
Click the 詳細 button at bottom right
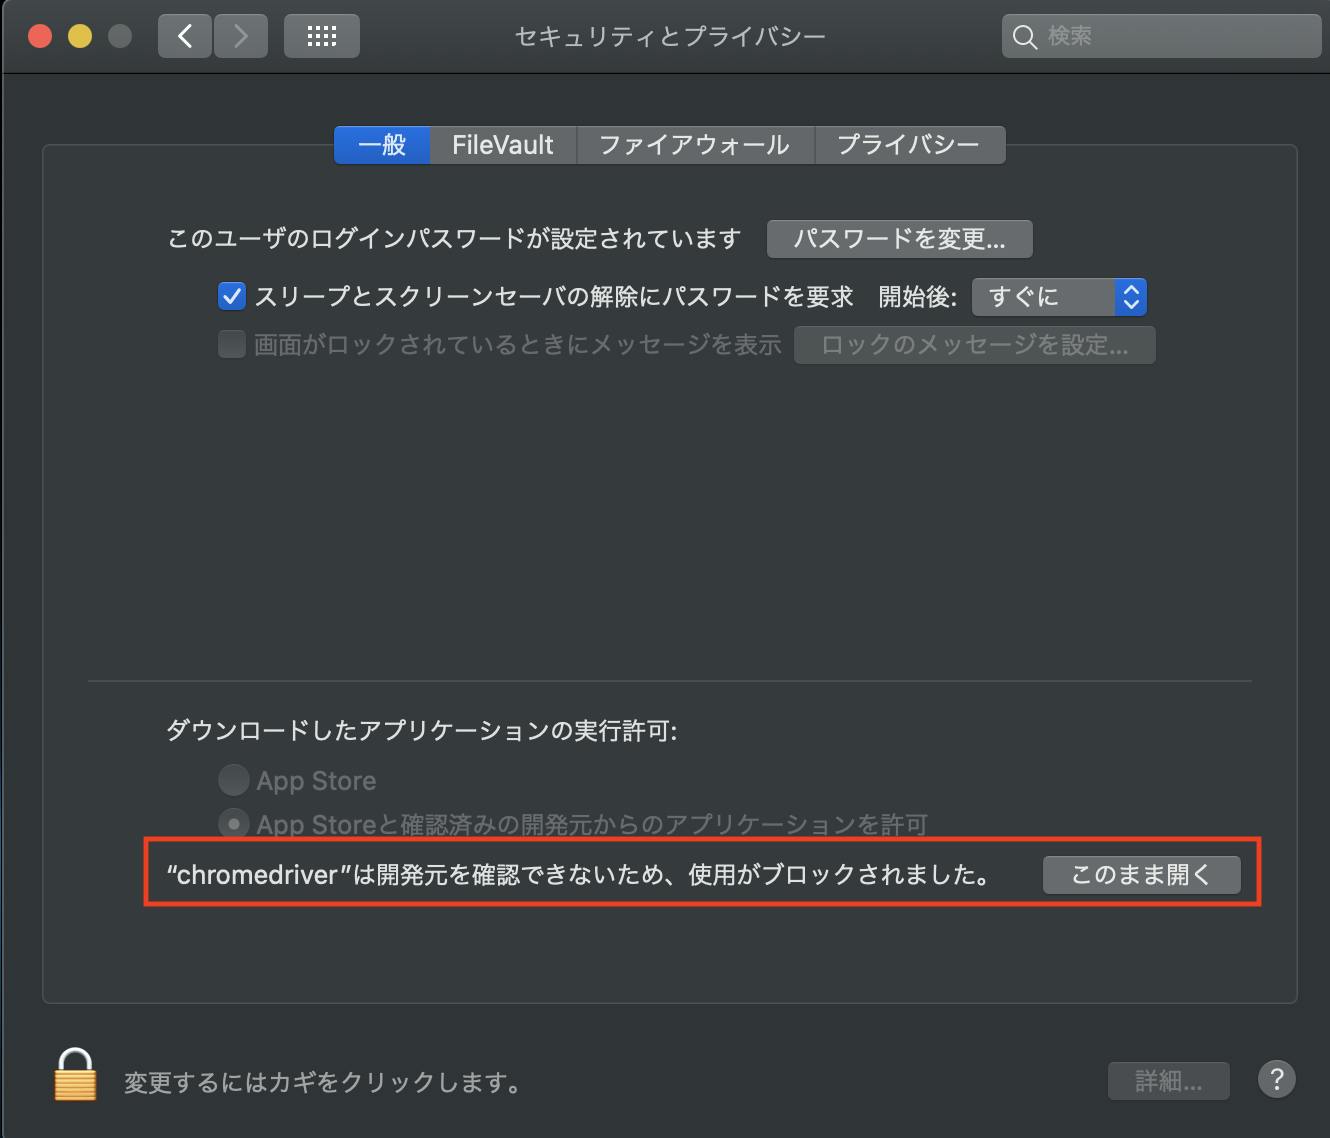click(x=1168, y=1080)
